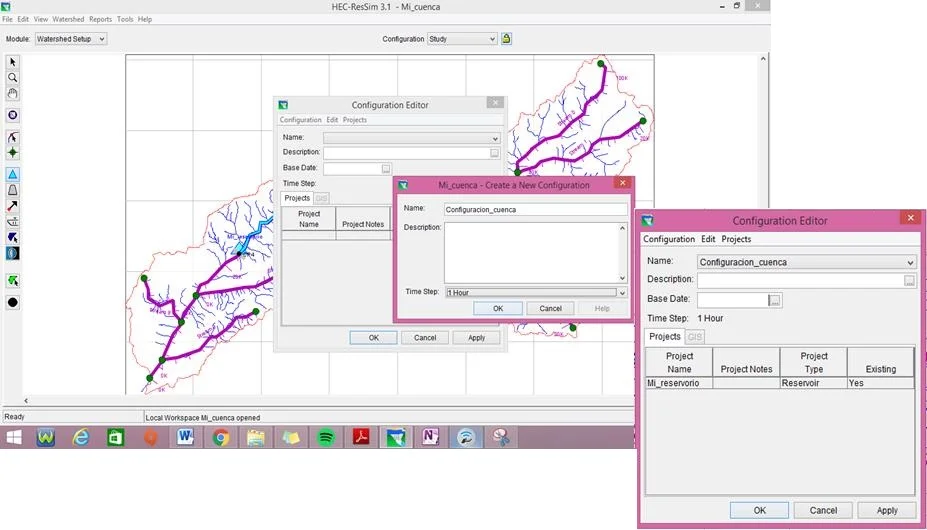The height and width of the screenshot is (530, 927).
Task: Click Apply in background Configuration Editor
Action: coord(477,338)
